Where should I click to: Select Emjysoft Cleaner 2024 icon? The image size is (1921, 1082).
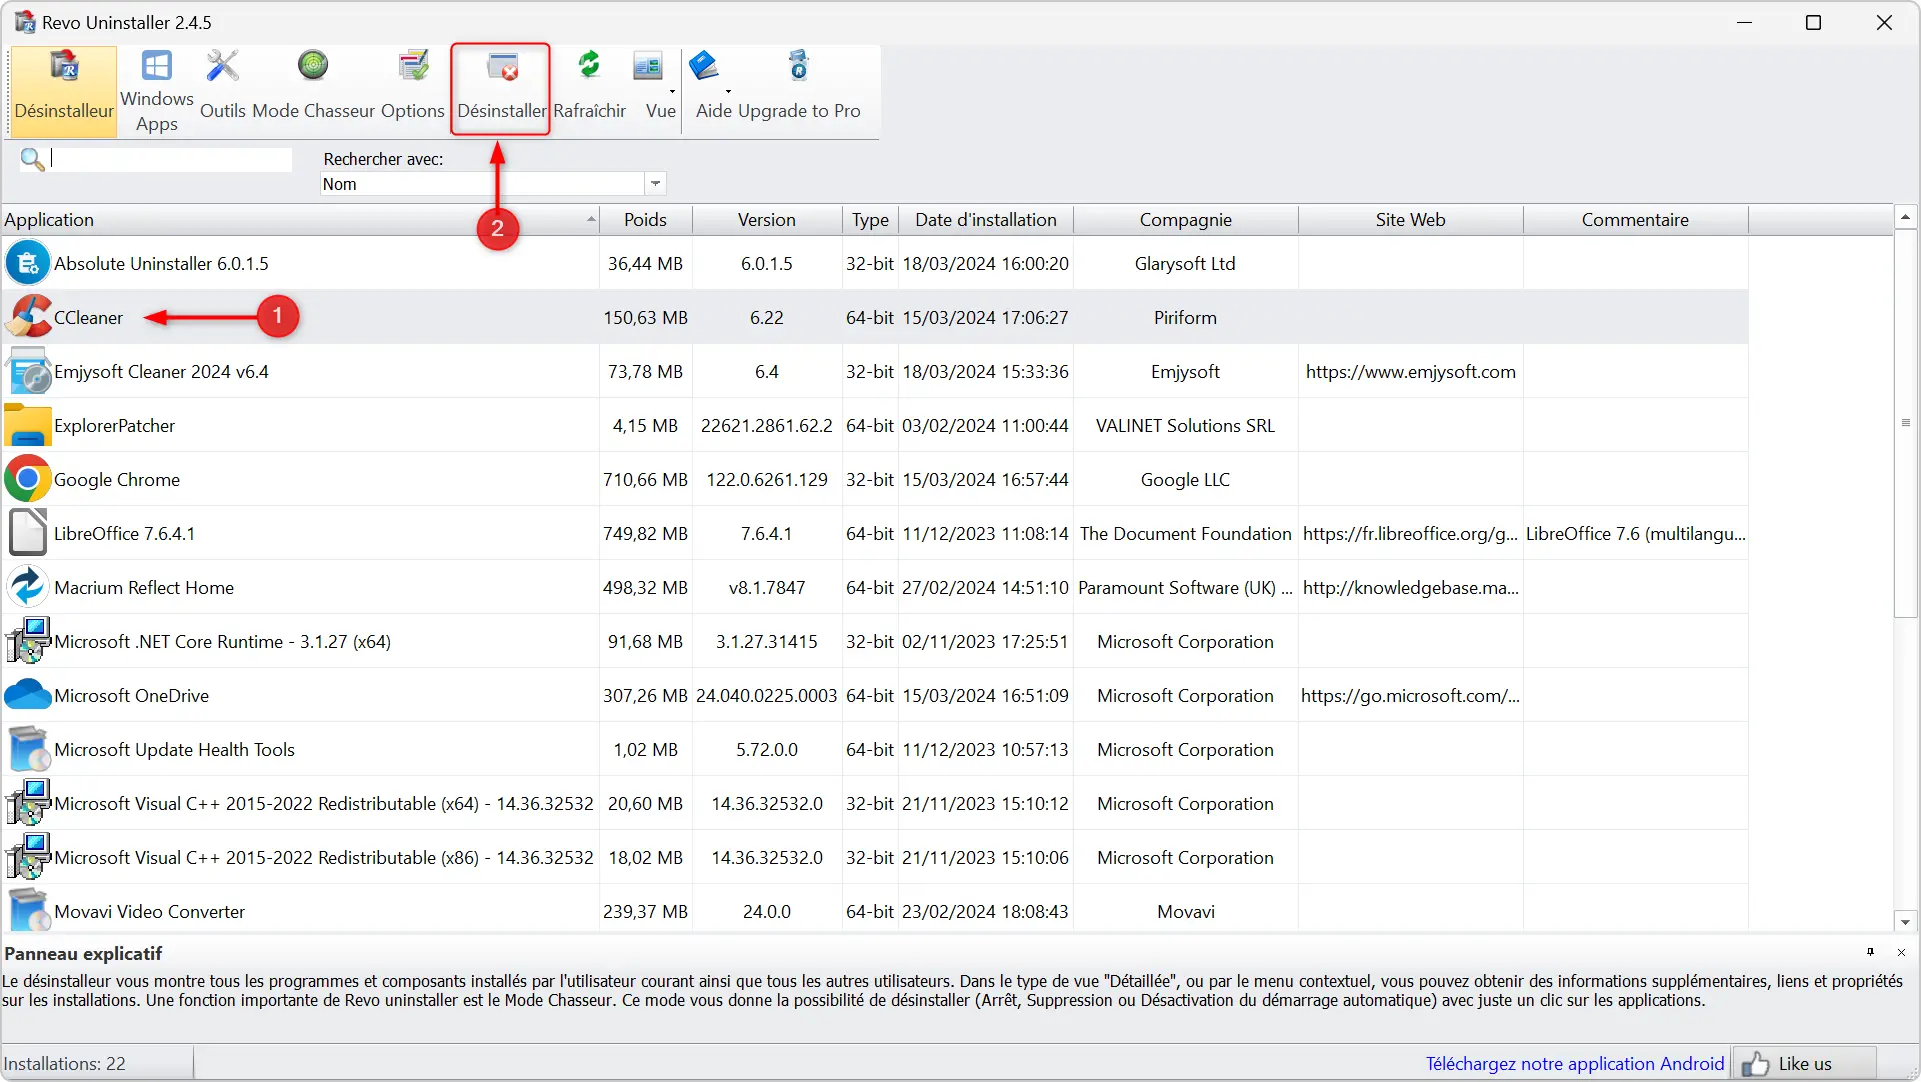pos(28,371)
